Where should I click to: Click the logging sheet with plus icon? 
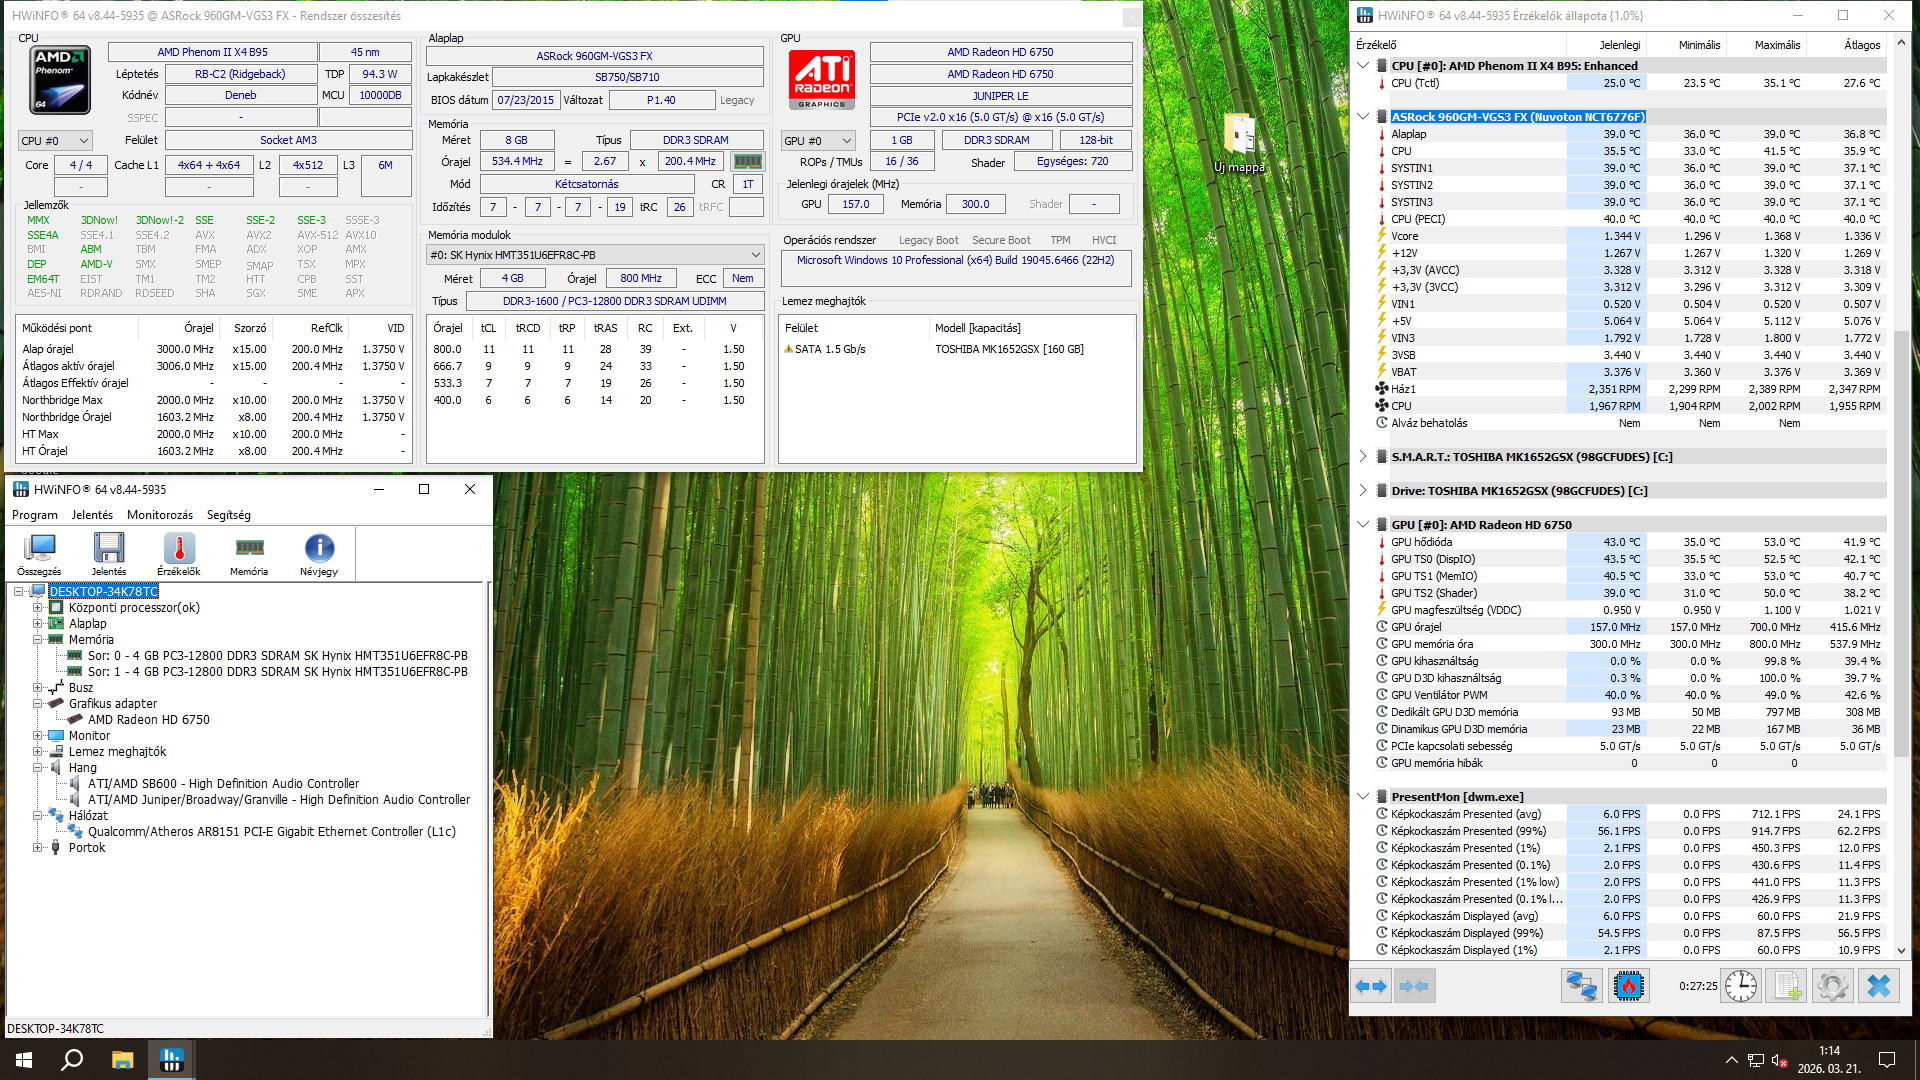(x=1787, y=986)
